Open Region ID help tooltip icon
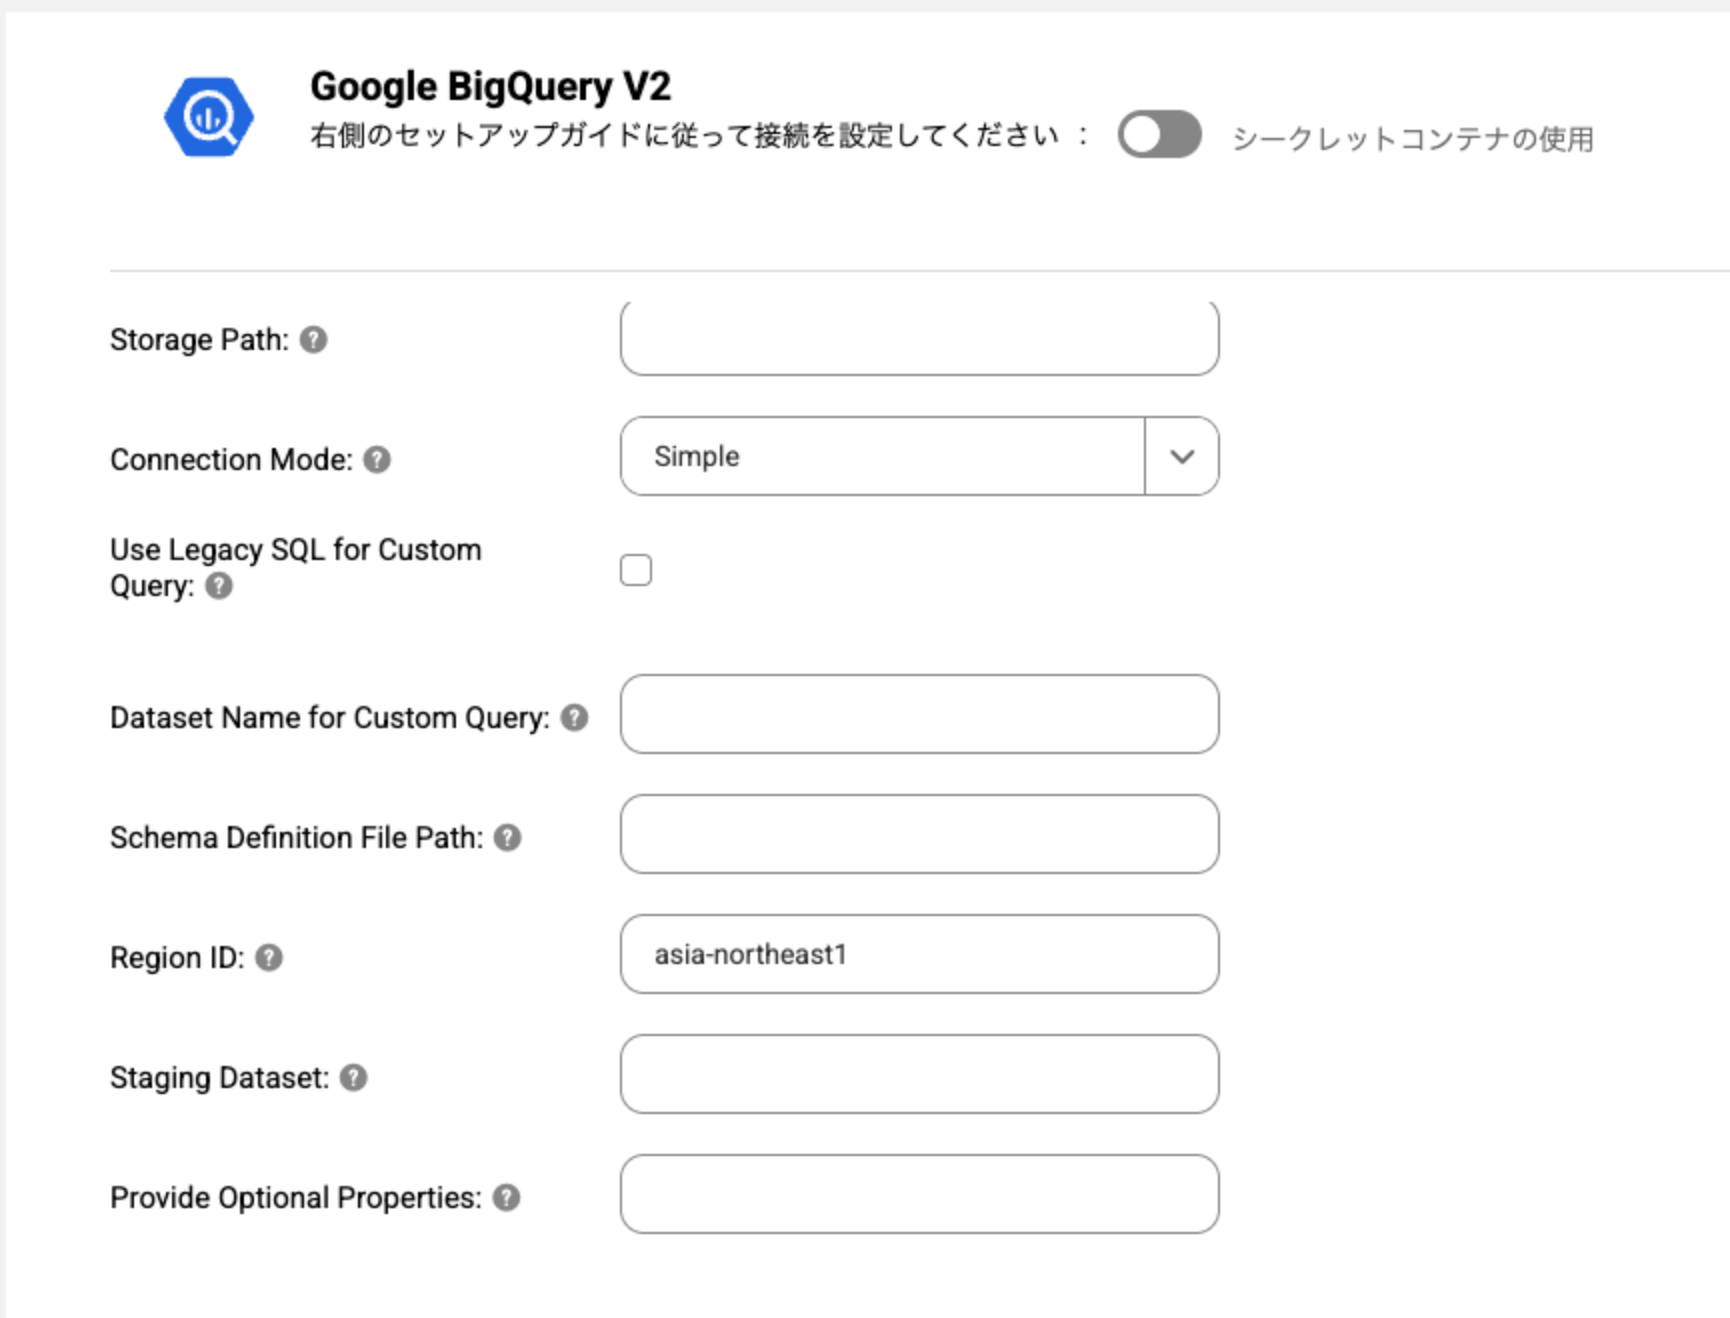 [x=269, y=958]
